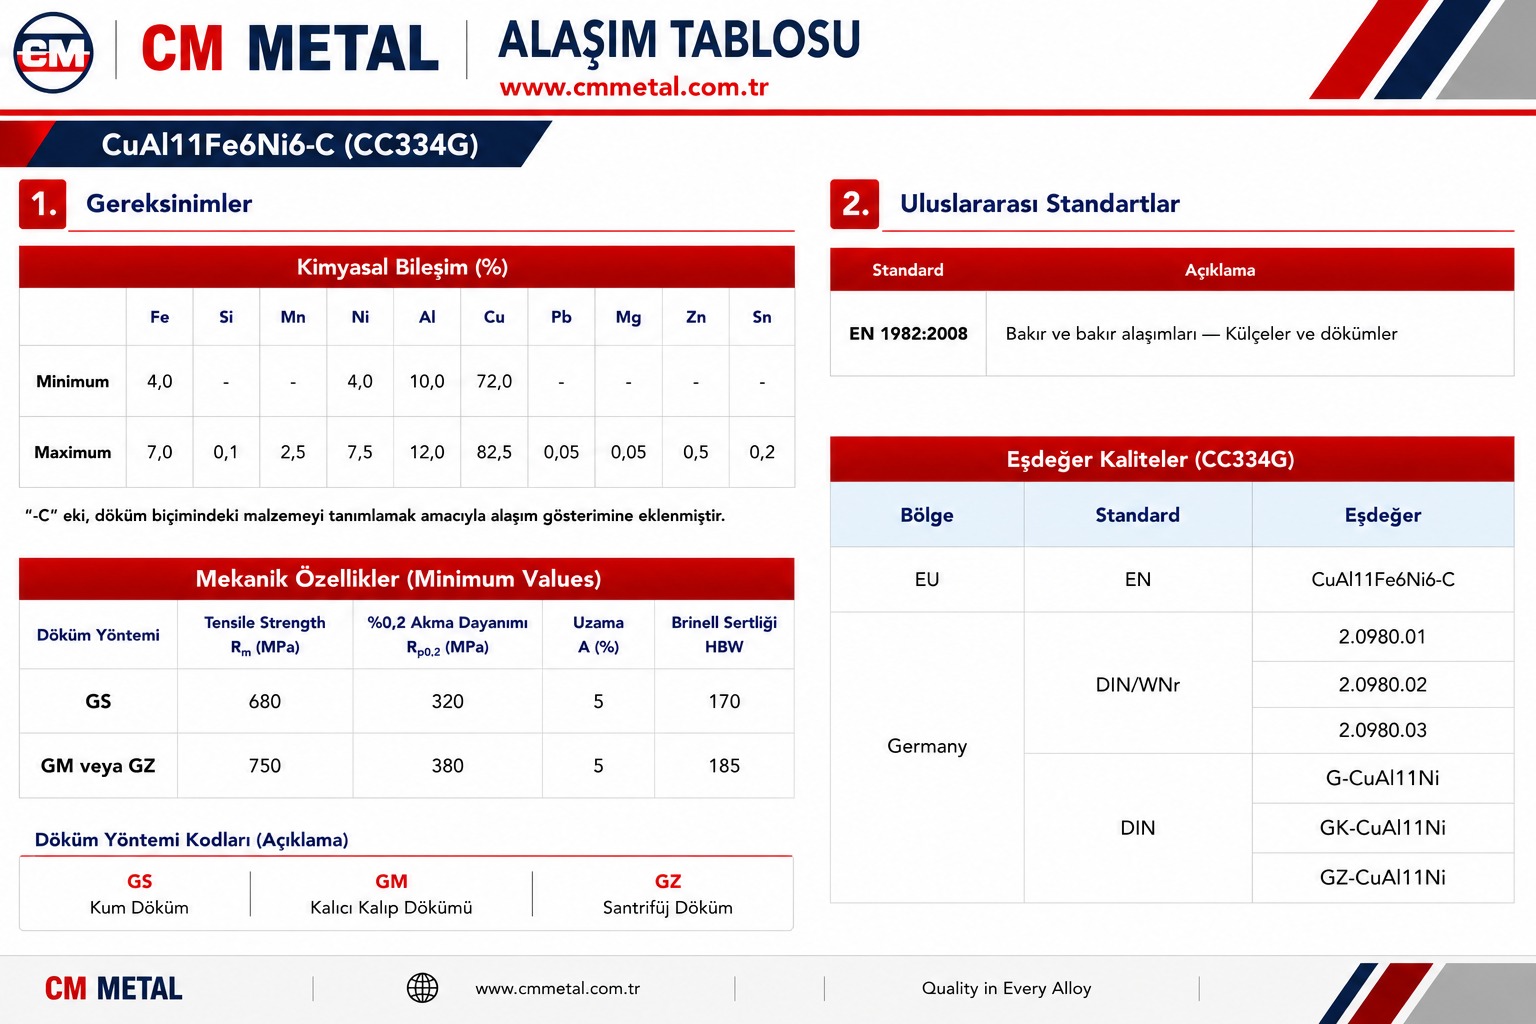This screenshot has height=1024, width=1536.
Task: Click the Gereksinimler section heading
Action: tap(169, 204)
